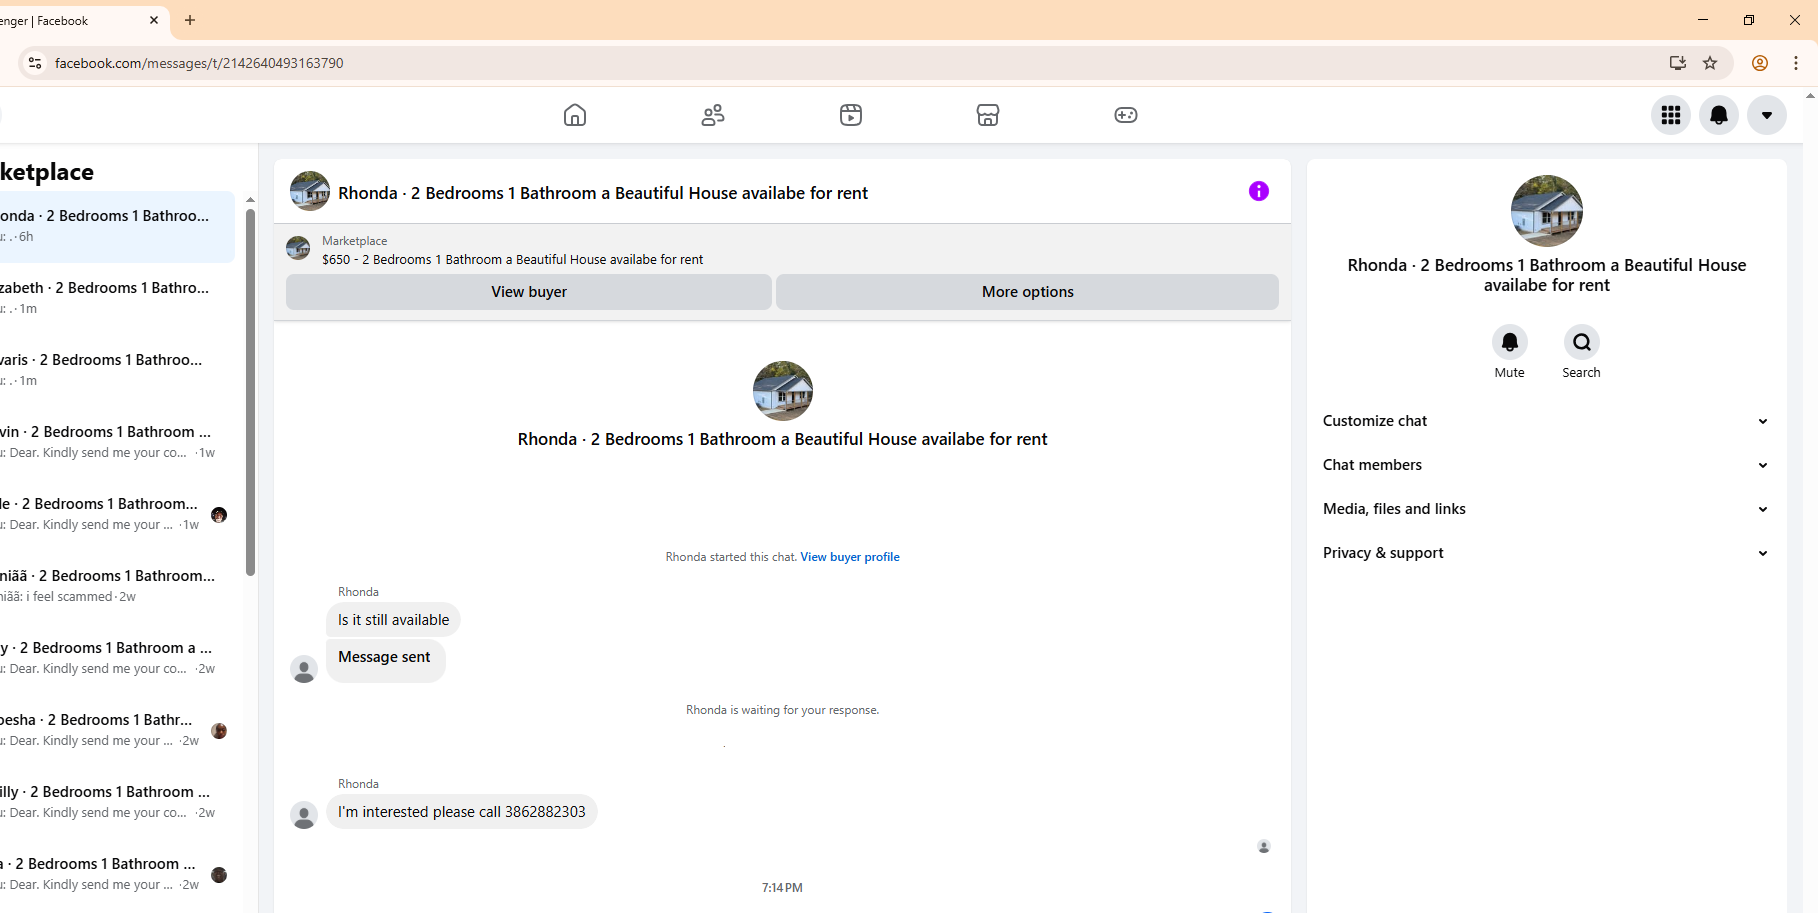The height and width of the screenshot is (913, 1818).
Task: Click the View buyer button
Action: click(x=529, y=292)
